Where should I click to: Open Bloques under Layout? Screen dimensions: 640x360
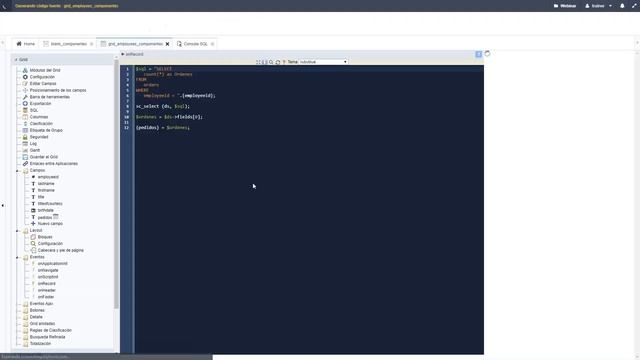coord(45,237)
